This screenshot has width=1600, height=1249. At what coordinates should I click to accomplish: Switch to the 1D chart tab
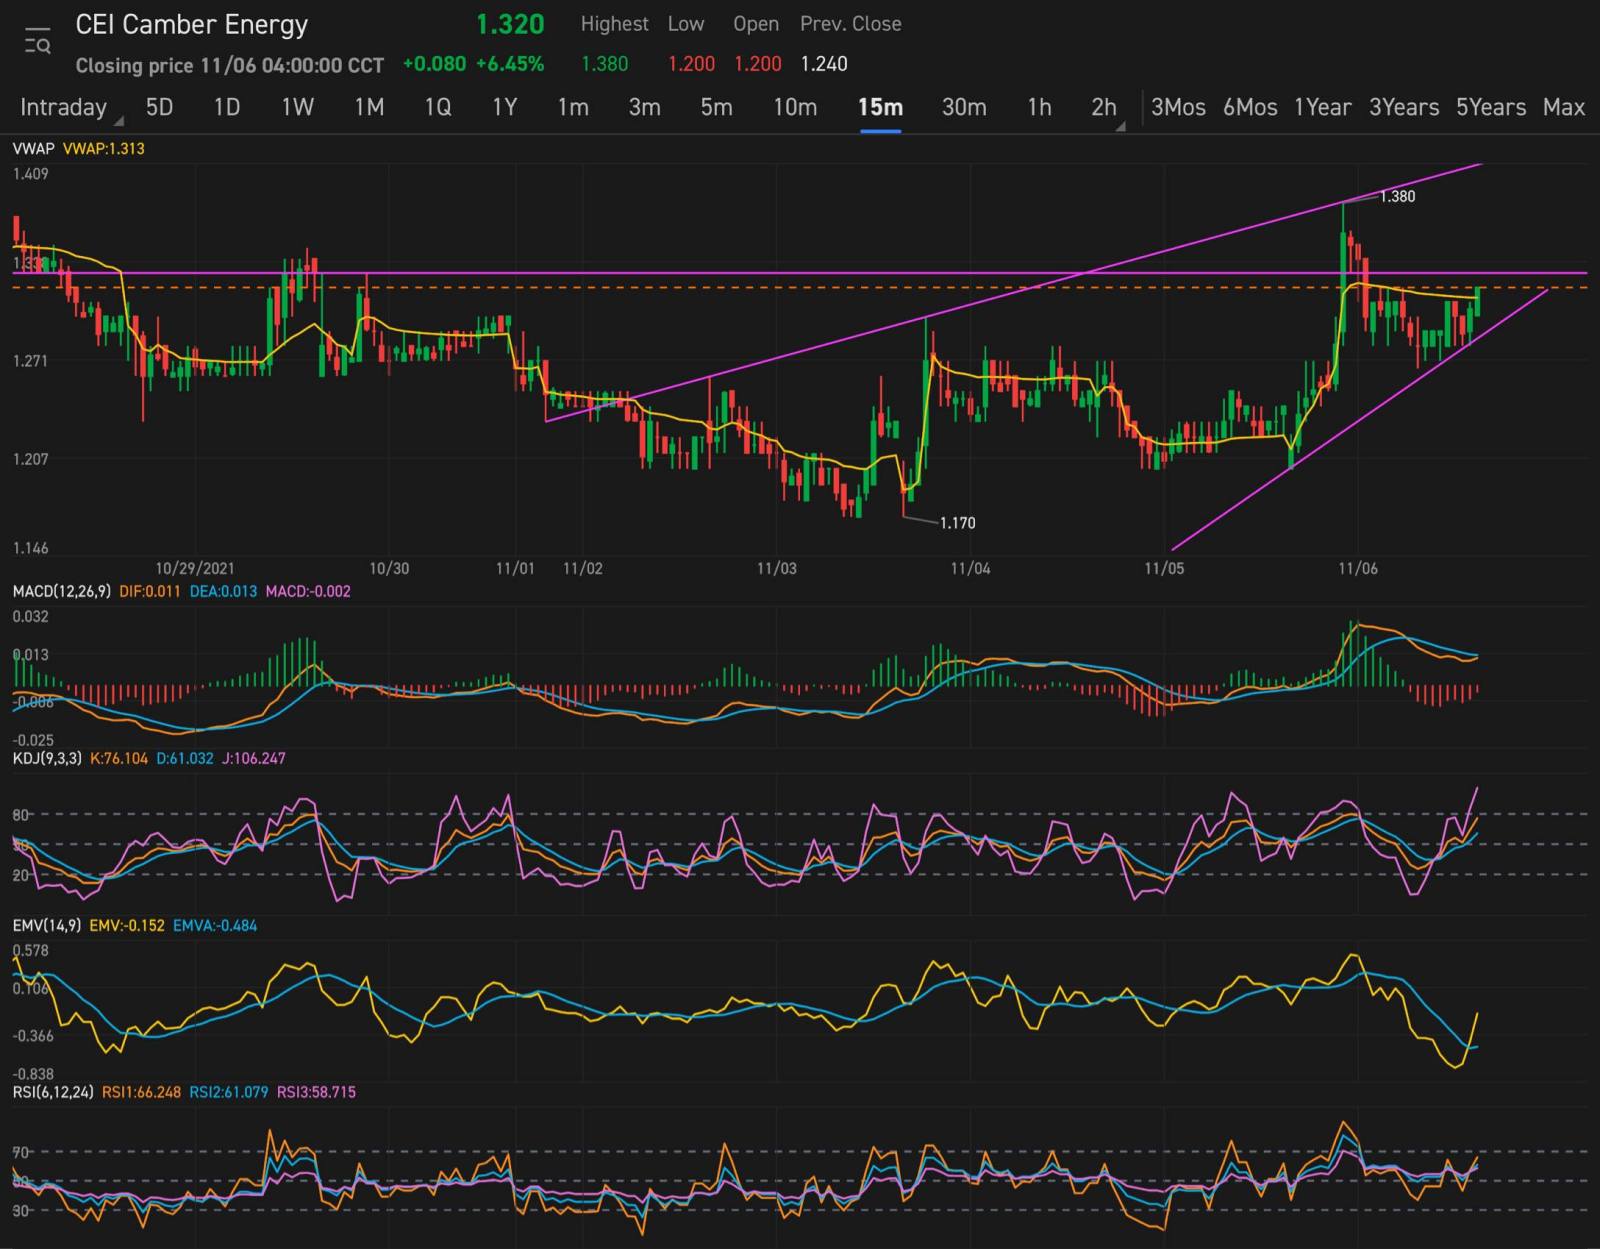coord(227,107)
